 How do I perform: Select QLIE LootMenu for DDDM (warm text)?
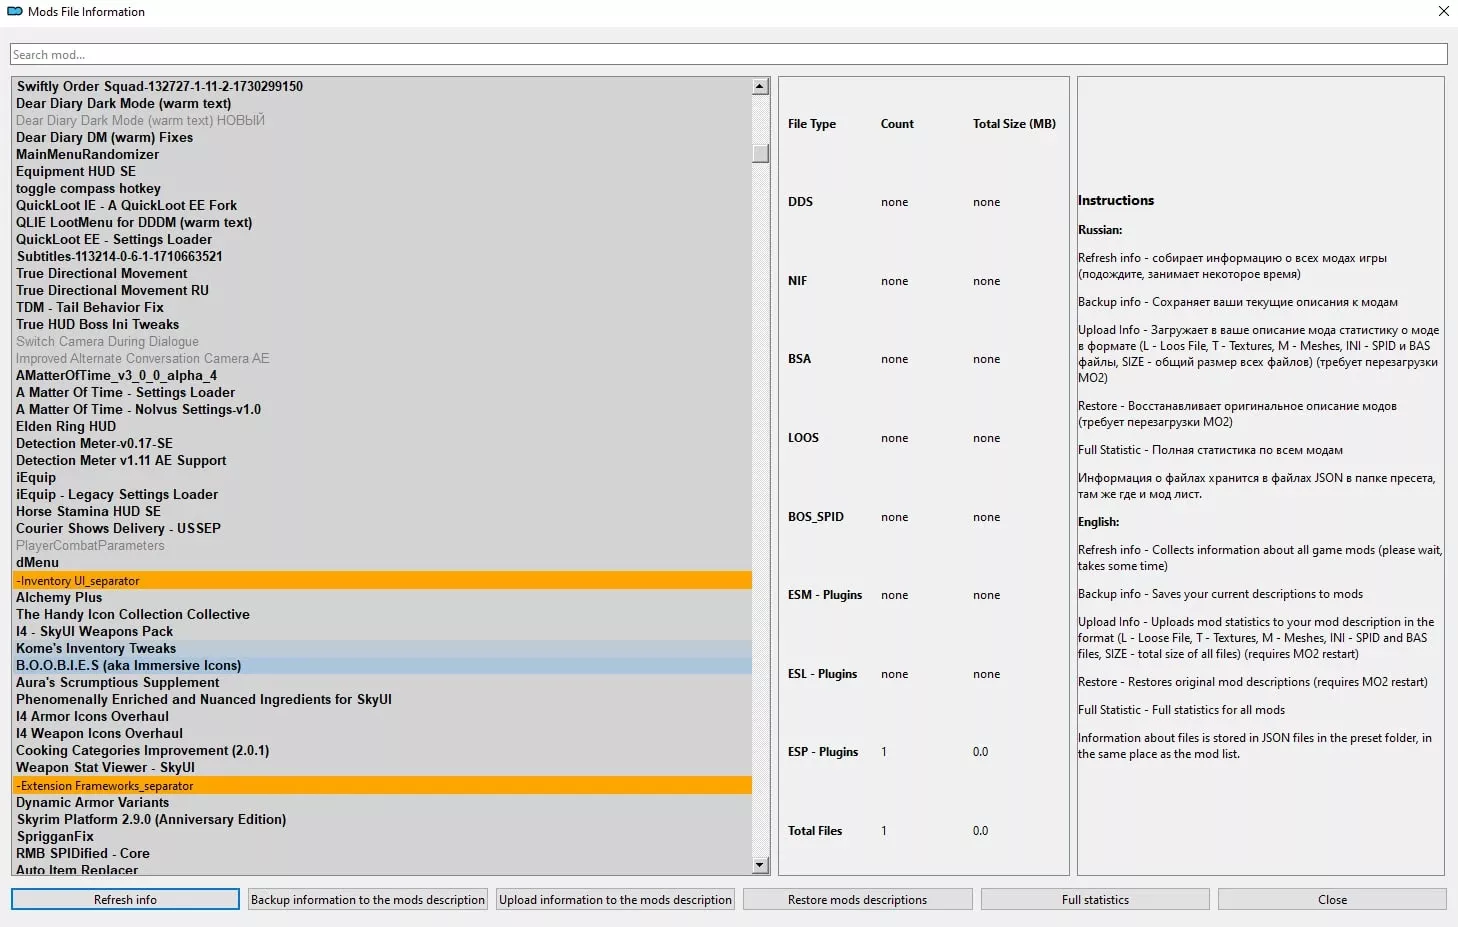point(134,222)
